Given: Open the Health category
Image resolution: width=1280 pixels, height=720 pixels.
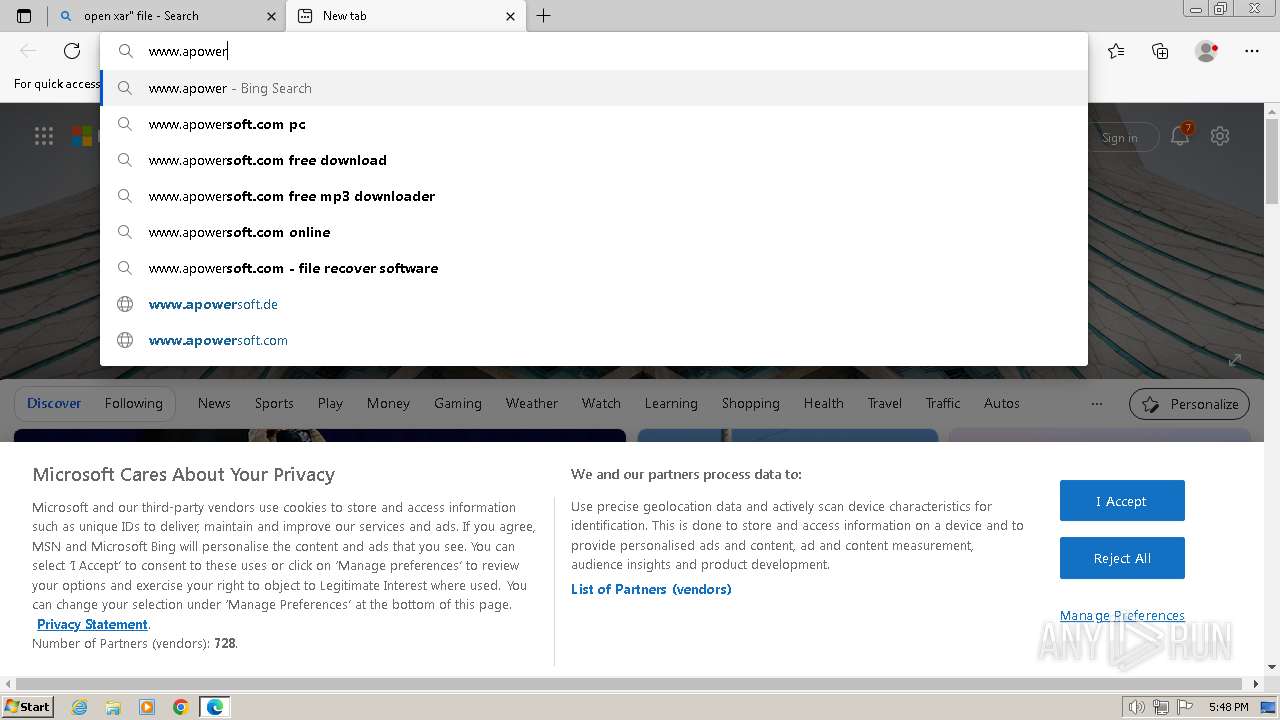Looking at the screenshot, I should (x=824, y=403).
